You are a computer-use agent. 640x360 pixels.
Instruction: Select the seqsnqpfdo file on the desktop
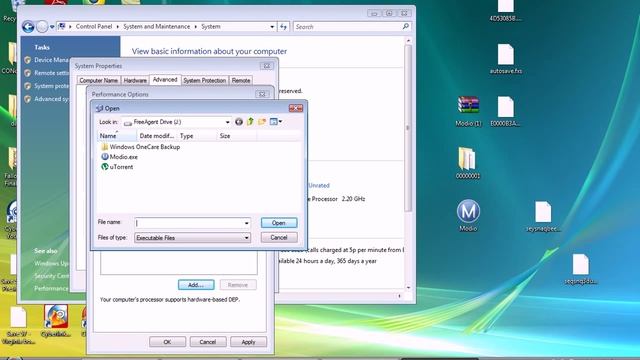click(x=580, y=269)
